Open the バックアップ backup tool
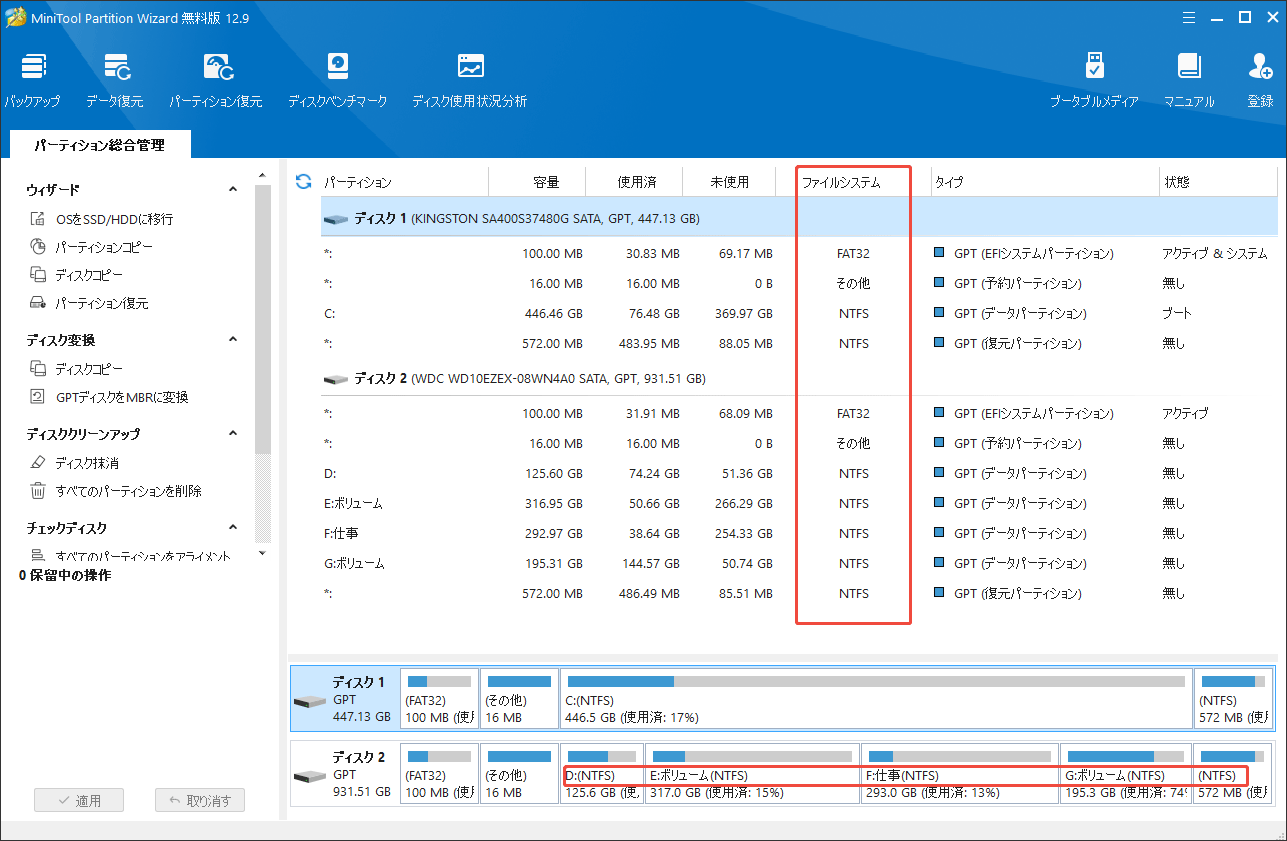 click(x=32, y=80)
